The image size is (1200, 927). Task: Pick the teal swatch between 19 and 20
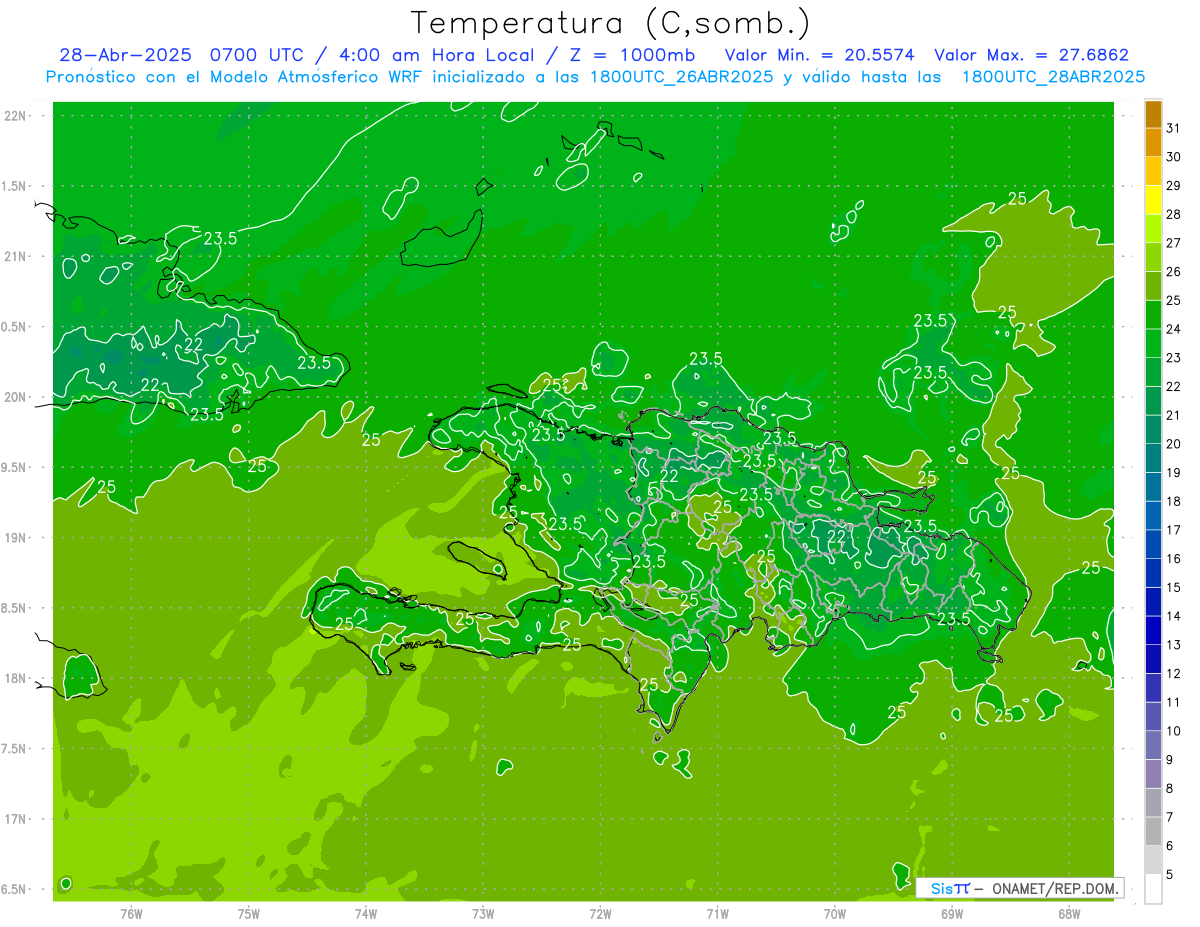pos(1153,458)
